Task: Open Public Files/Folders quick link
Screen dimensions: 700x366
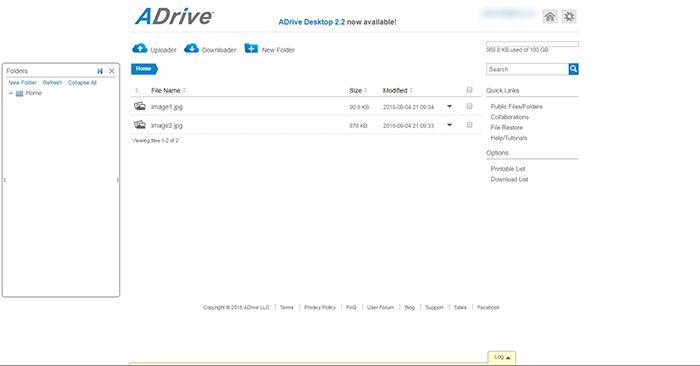Action: (517, 107)
